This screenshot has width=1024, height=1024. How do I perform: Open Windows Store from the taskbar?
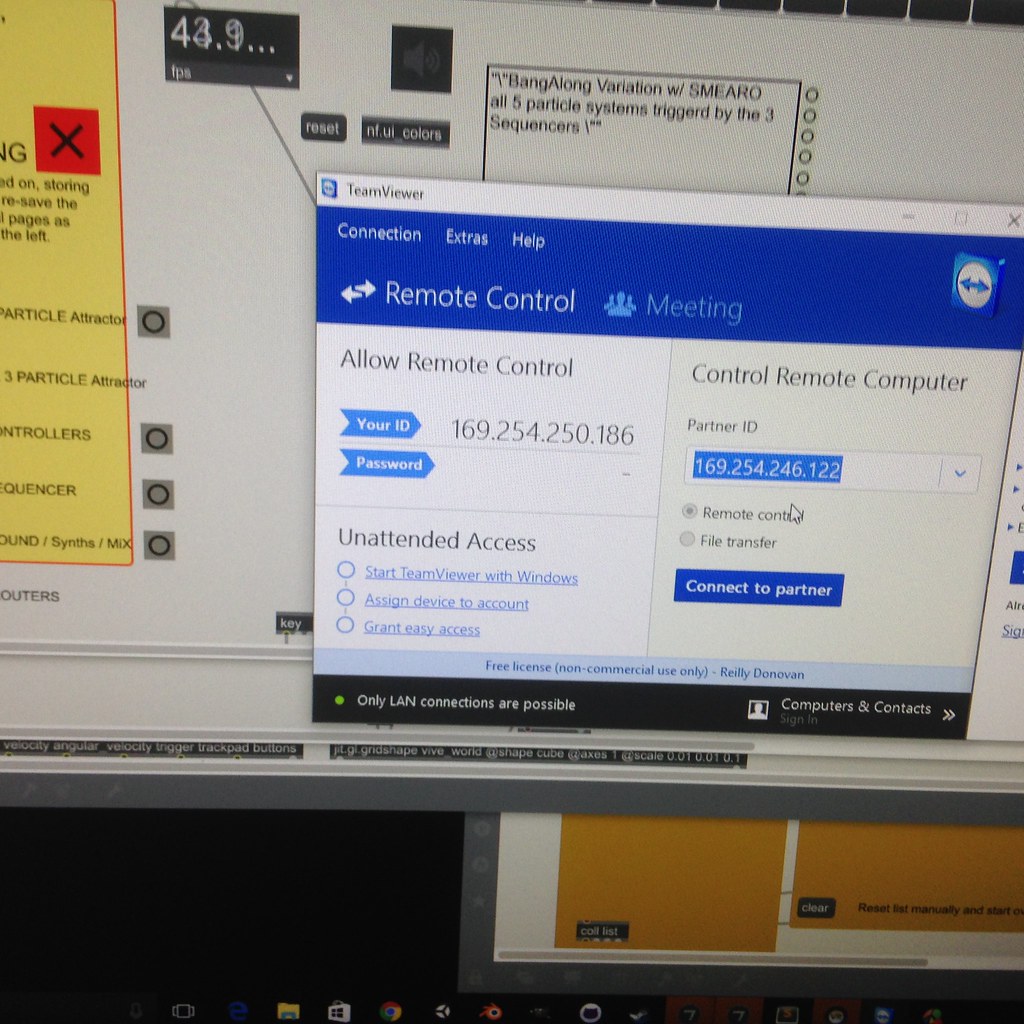click(x=338, y=1012)
